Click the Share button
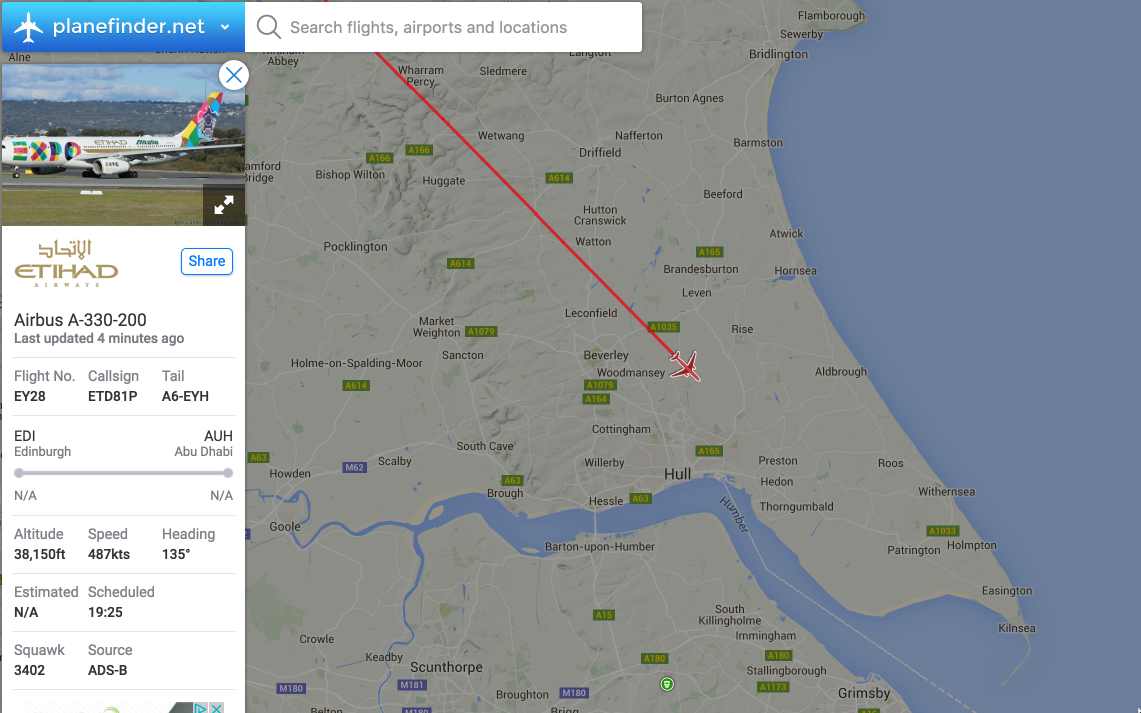The height and width of the screenshot is (713, 1141). pyautogui.click(x=207, y=261)
